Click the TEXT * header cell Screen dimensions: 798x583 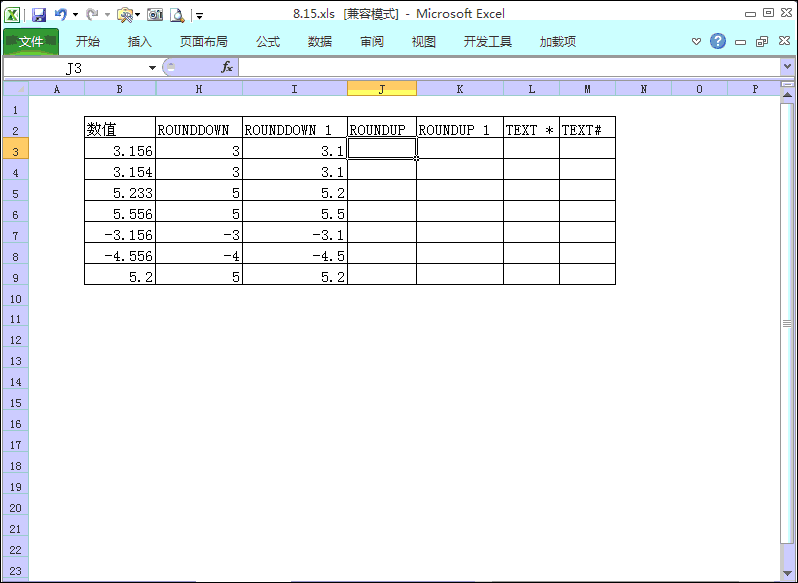pyautogui.click(x=531, y=128)
